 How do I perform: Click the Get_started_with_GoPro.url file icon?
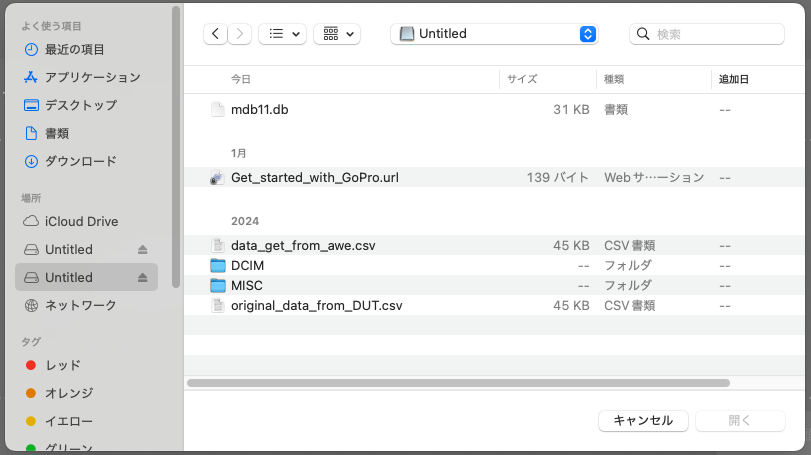pyautogui.click(x=218, y=177)
